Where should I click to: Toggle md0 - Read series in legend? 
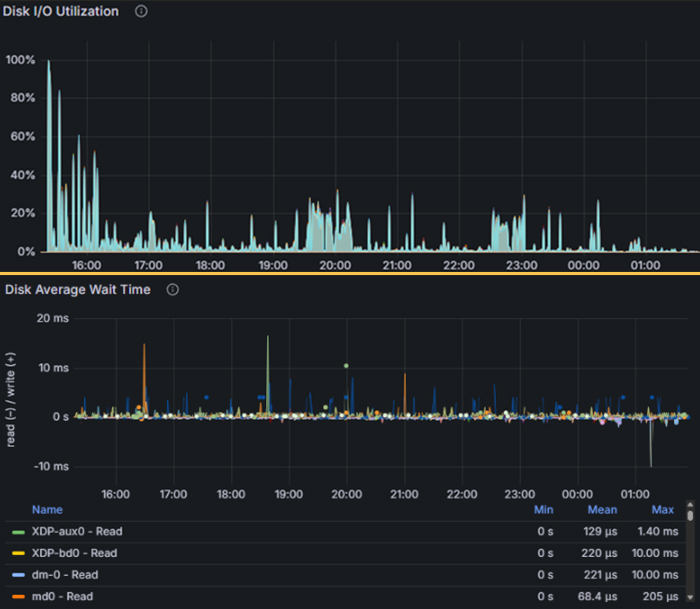62,596
